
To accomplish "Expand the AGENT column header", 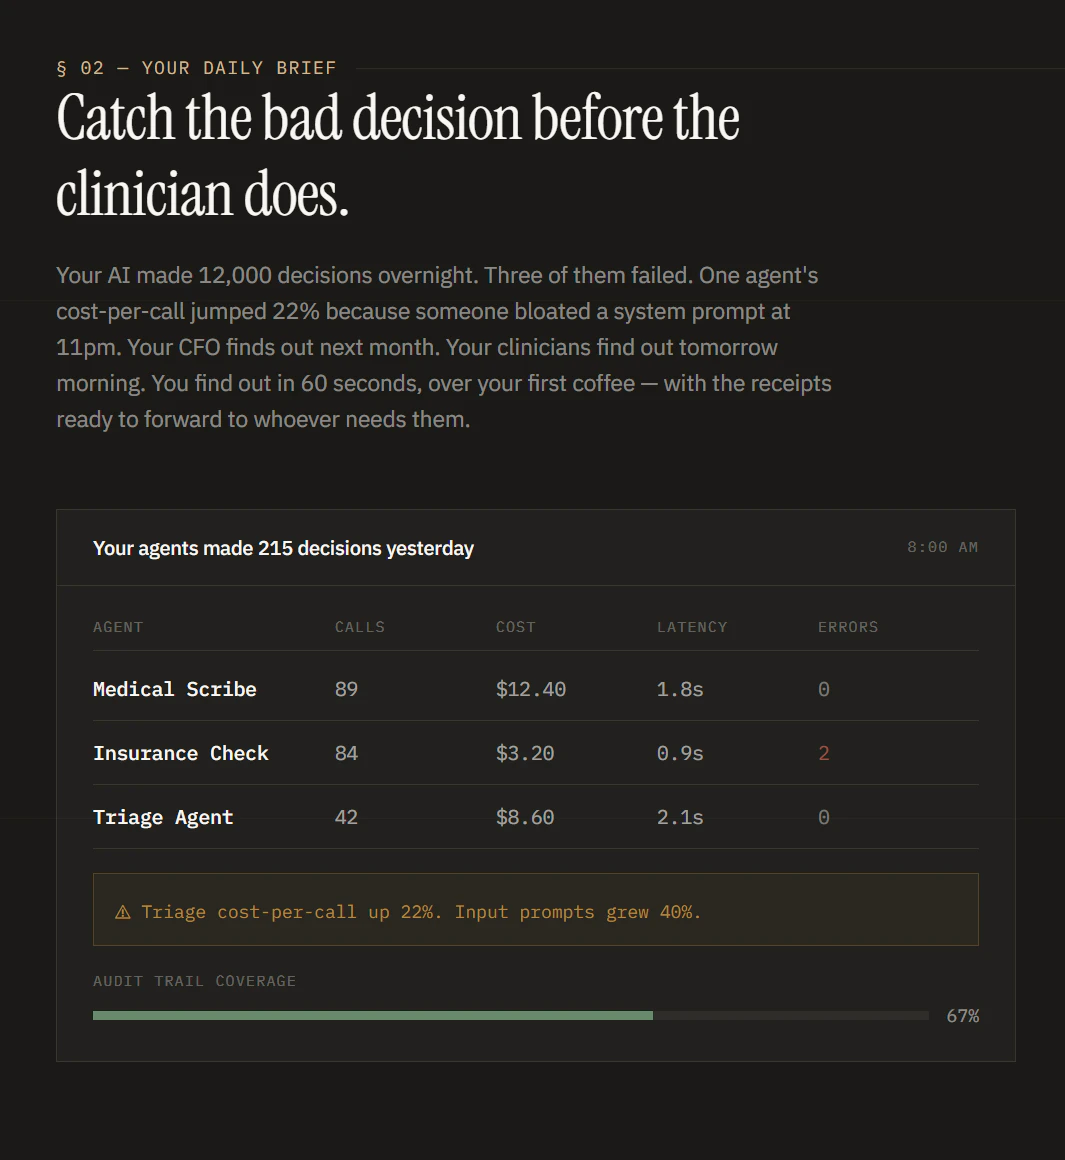I will [x=118, y=627].
